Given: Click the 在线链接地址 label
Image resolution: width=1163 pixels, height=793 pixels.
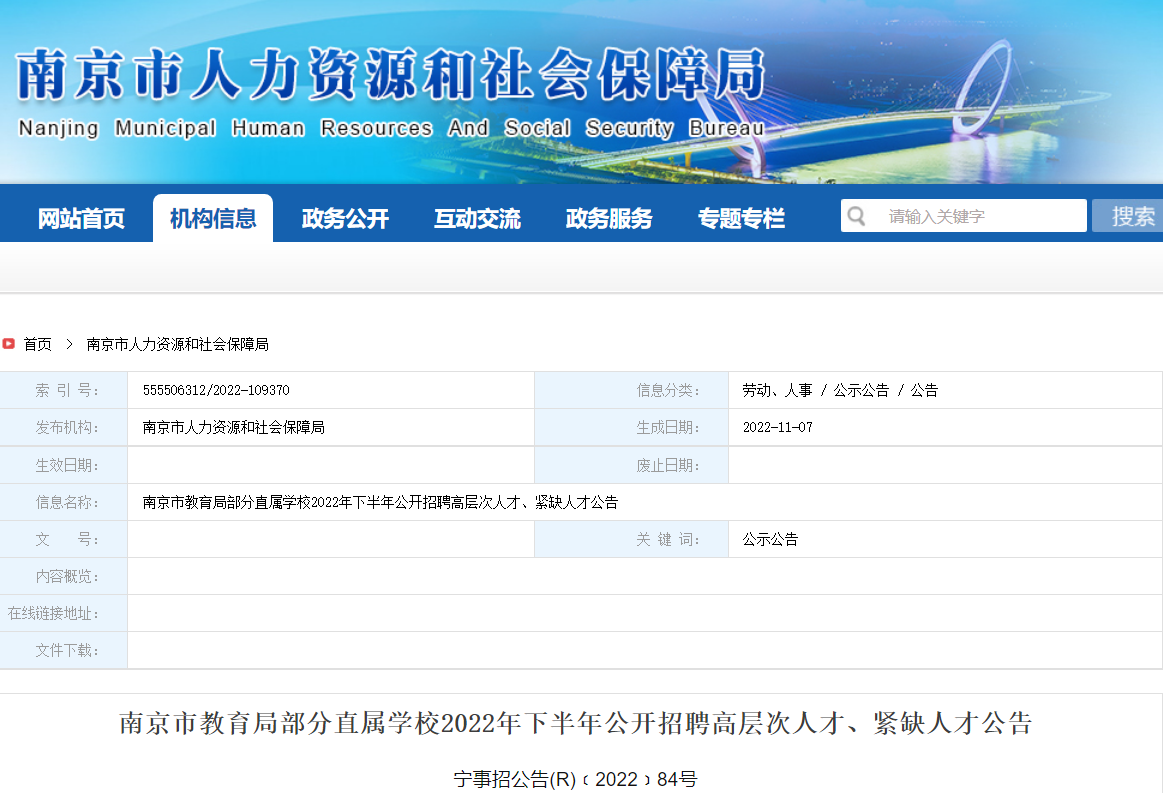Looking at the screenshot, I should click(53, 613).
